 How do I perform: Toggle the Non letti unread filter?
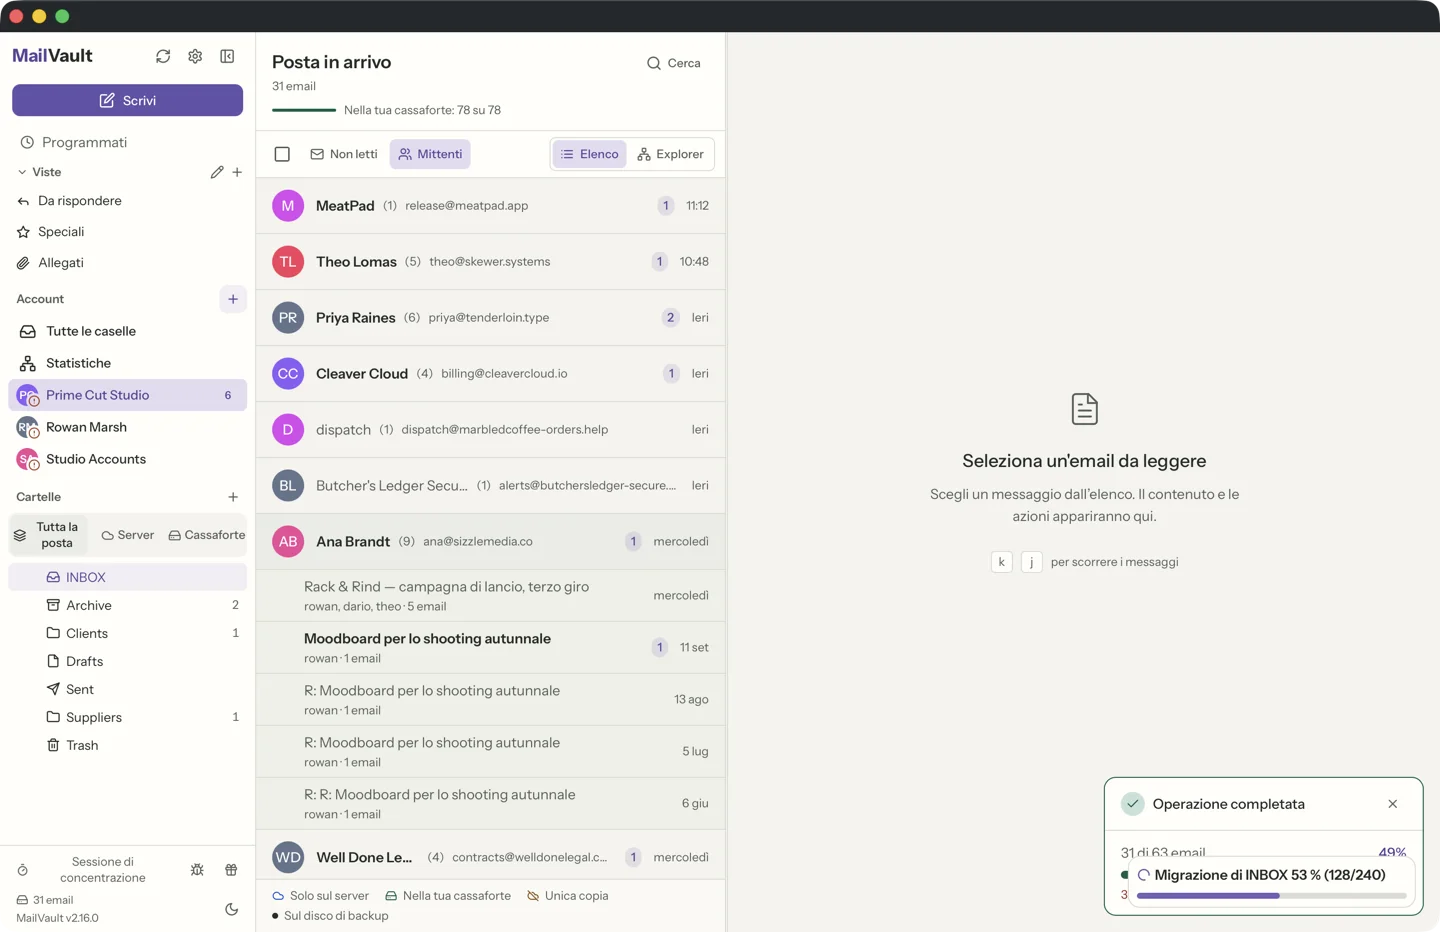click(344, 154)
